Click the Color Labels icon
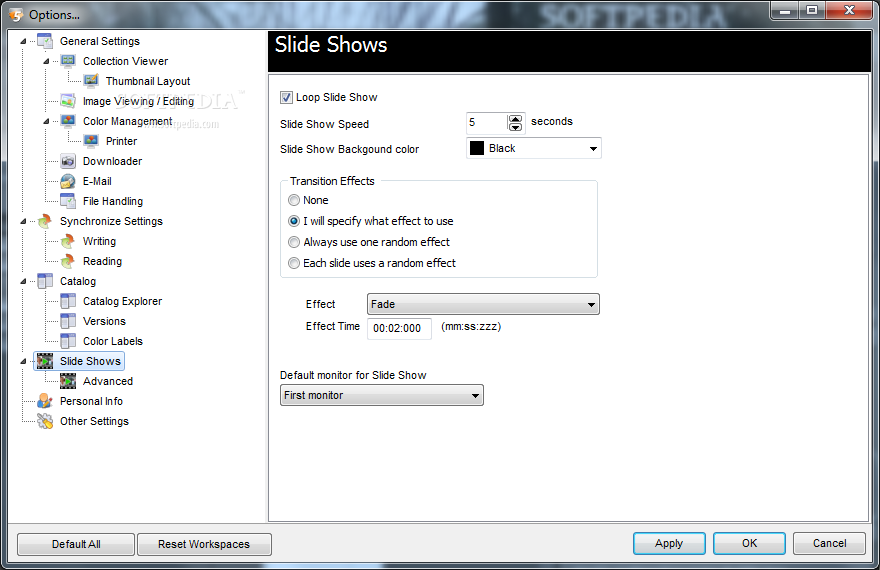 68,341
